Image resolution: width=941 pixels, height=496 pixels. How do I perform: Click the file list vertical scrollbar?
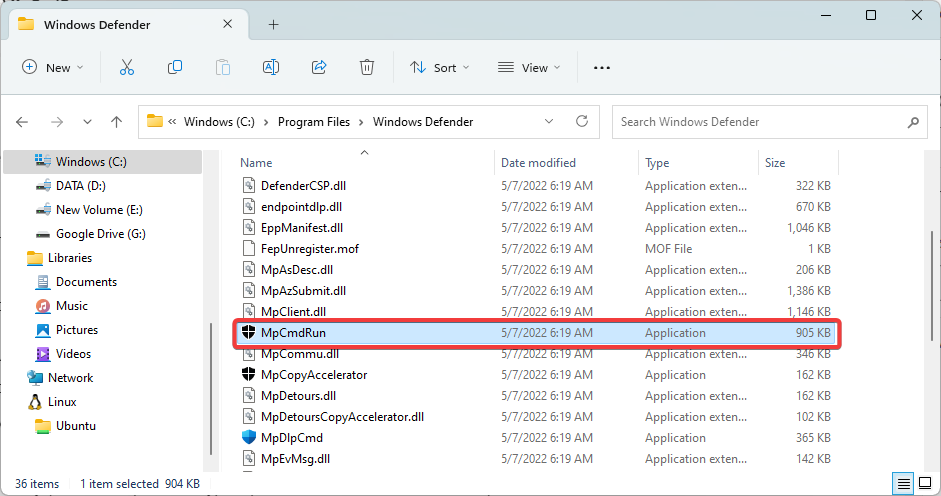[x=932, y=286]
